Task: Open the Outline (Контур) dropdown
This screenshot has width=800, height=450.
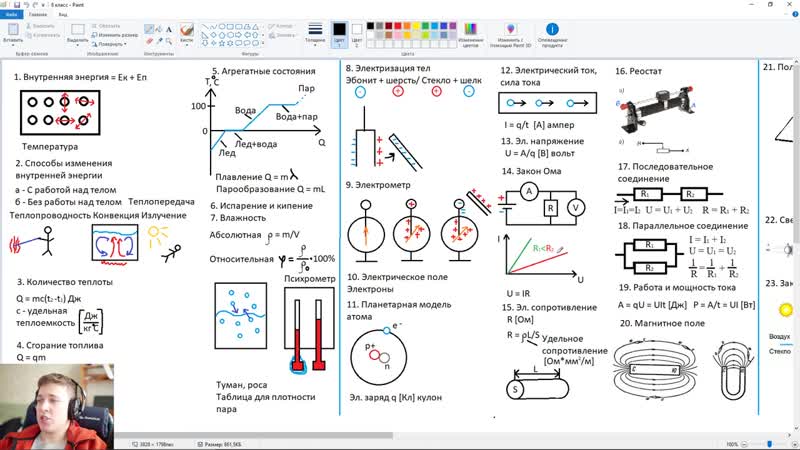Action: pos(281,26)
